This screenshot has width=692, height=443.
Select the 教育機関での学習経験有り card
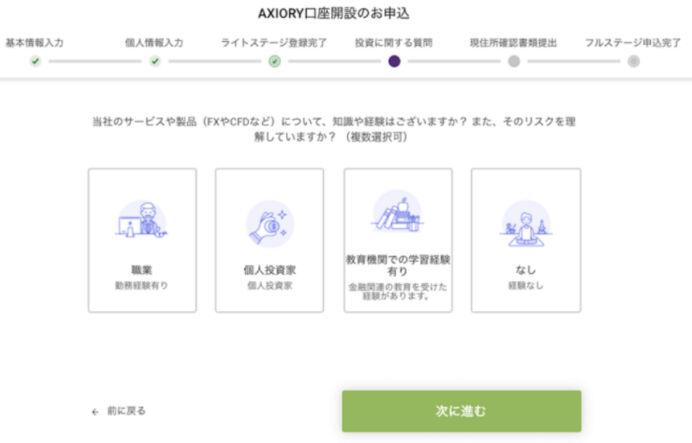[398, 240]
